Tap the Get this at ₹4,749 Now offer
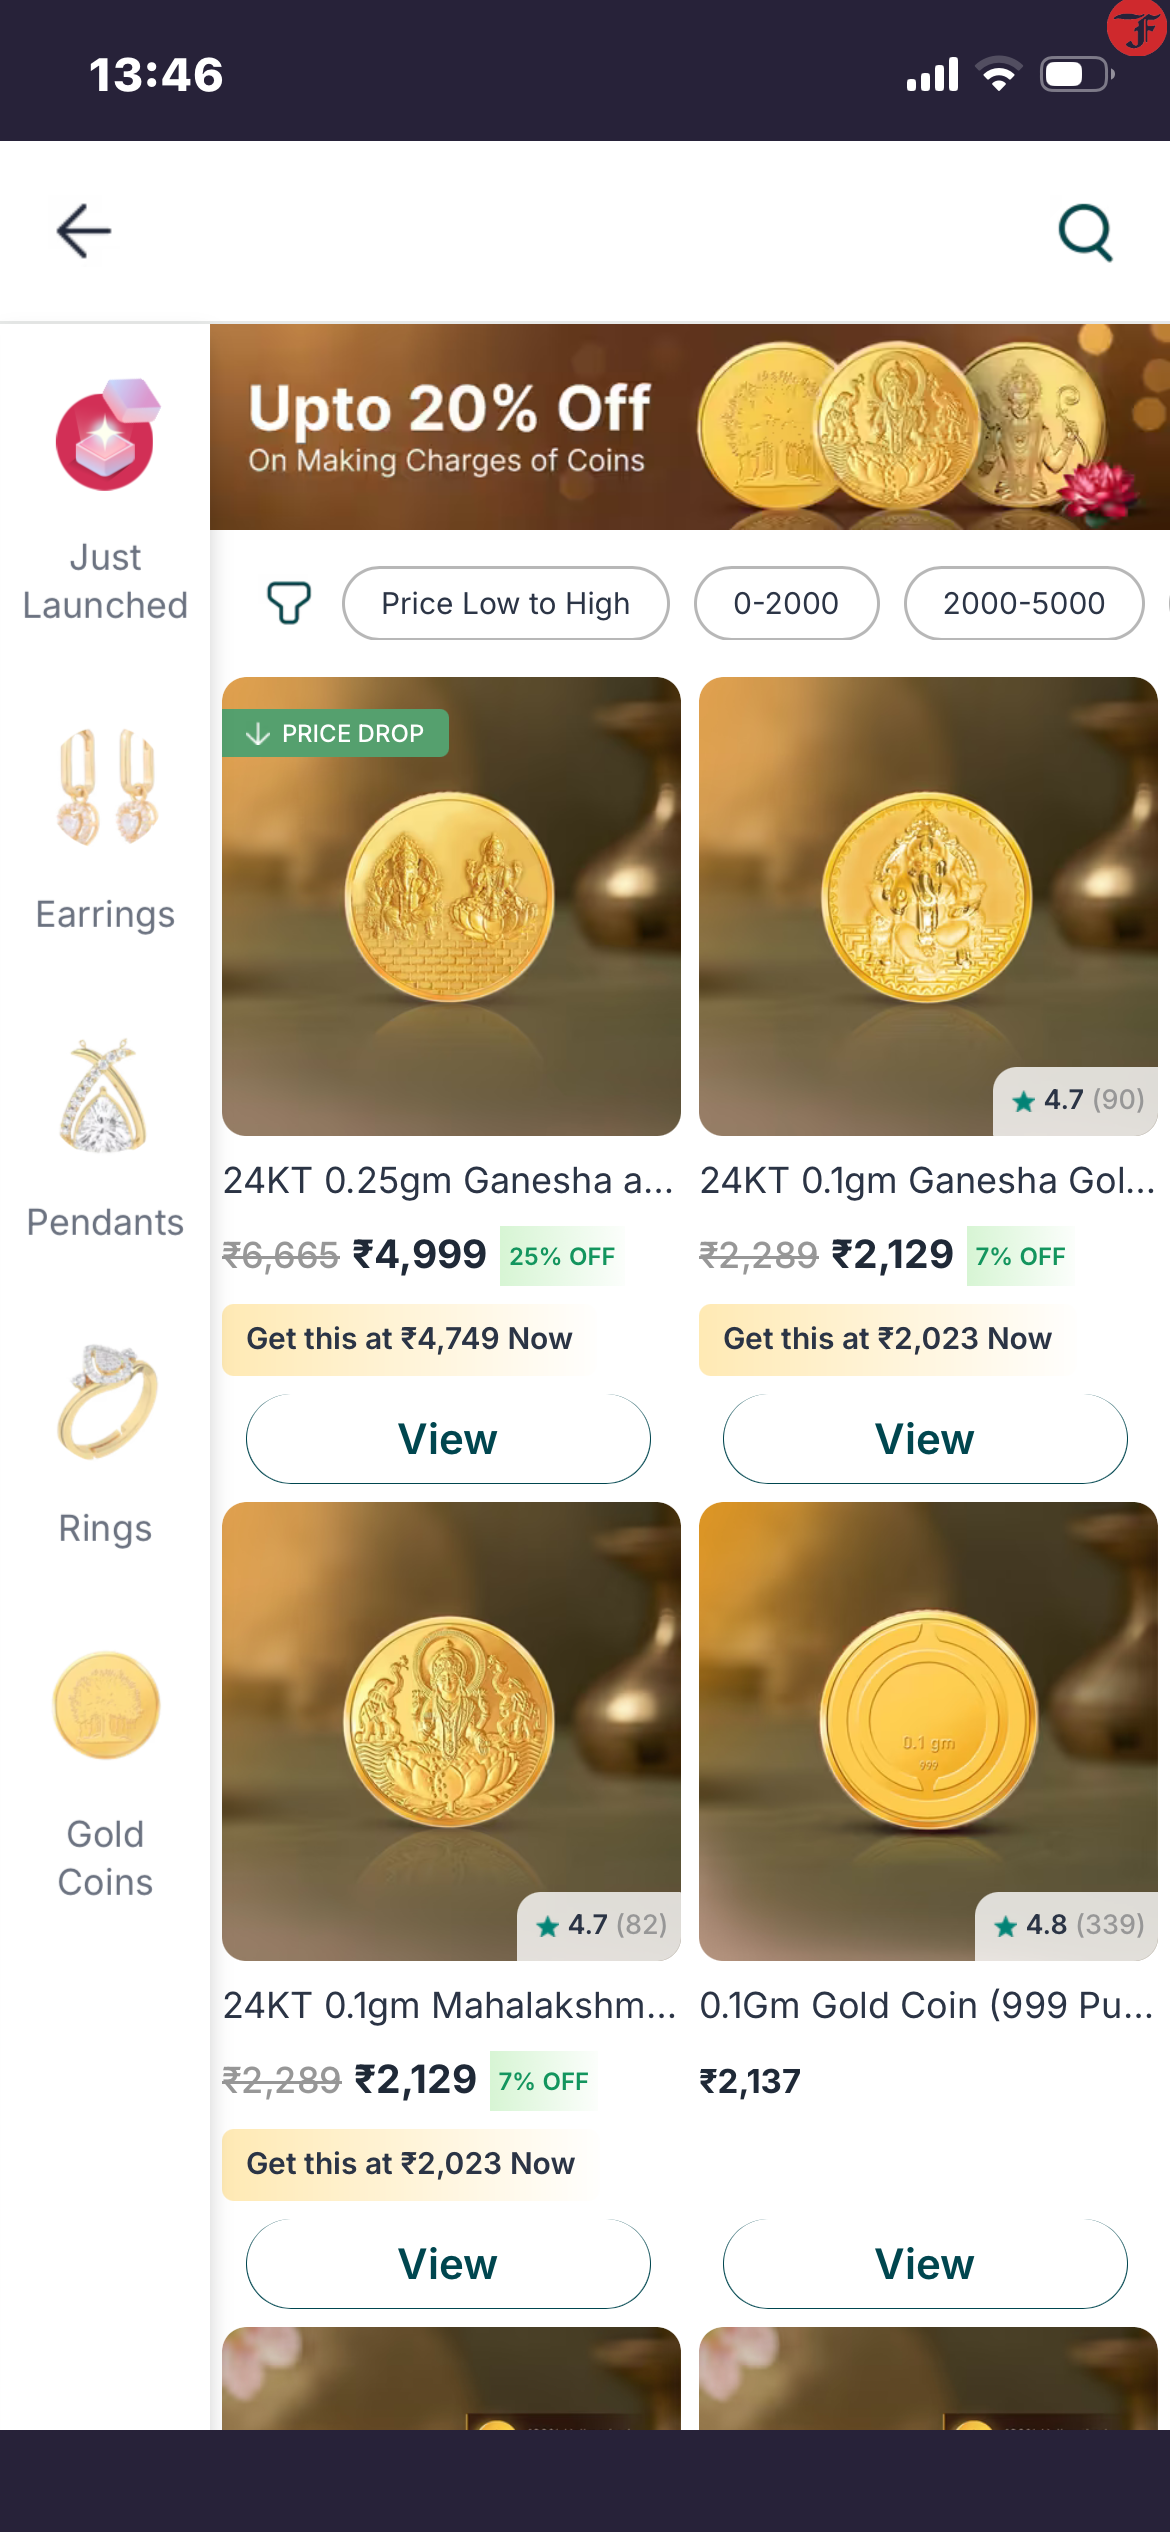 tap(409, 1339)
